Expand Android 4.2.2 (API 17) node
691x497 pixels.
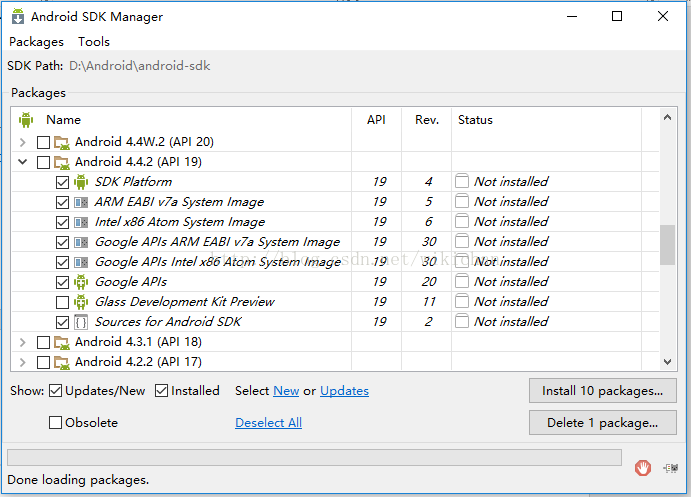click(23, 362)
